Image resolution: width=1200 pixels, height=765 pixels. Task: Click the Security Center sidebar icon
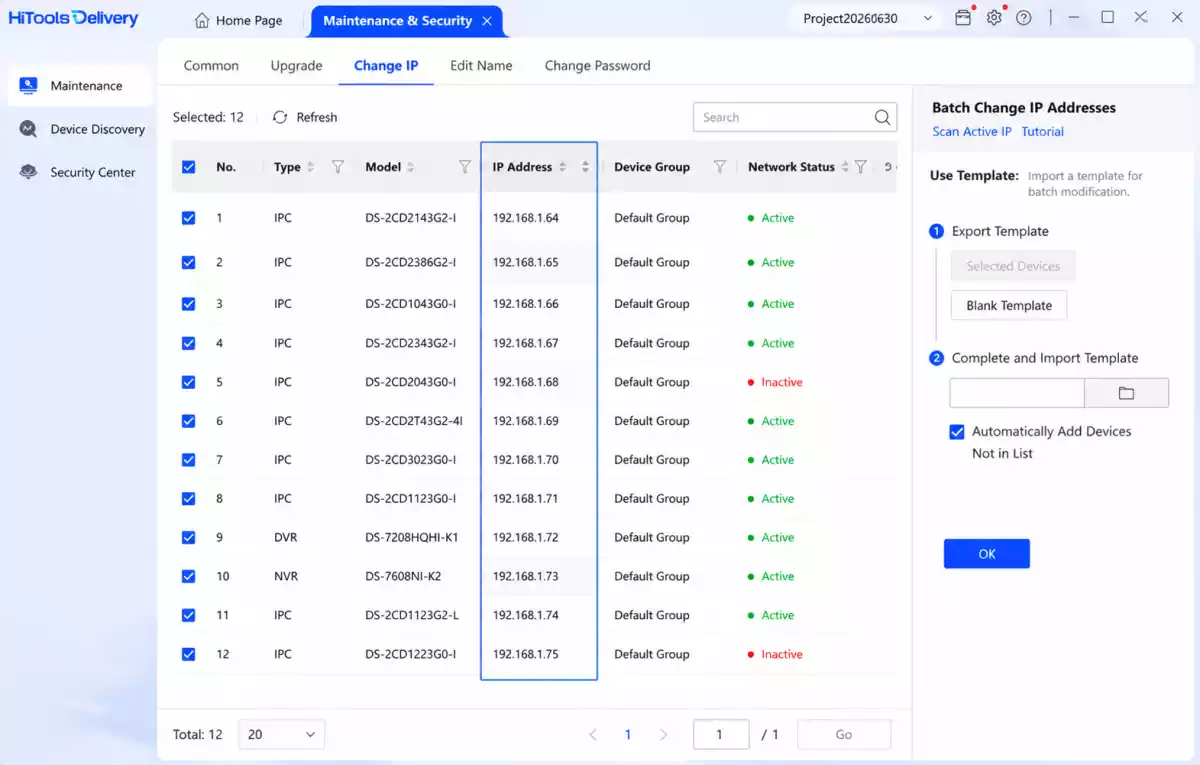[x=29, y=172]
